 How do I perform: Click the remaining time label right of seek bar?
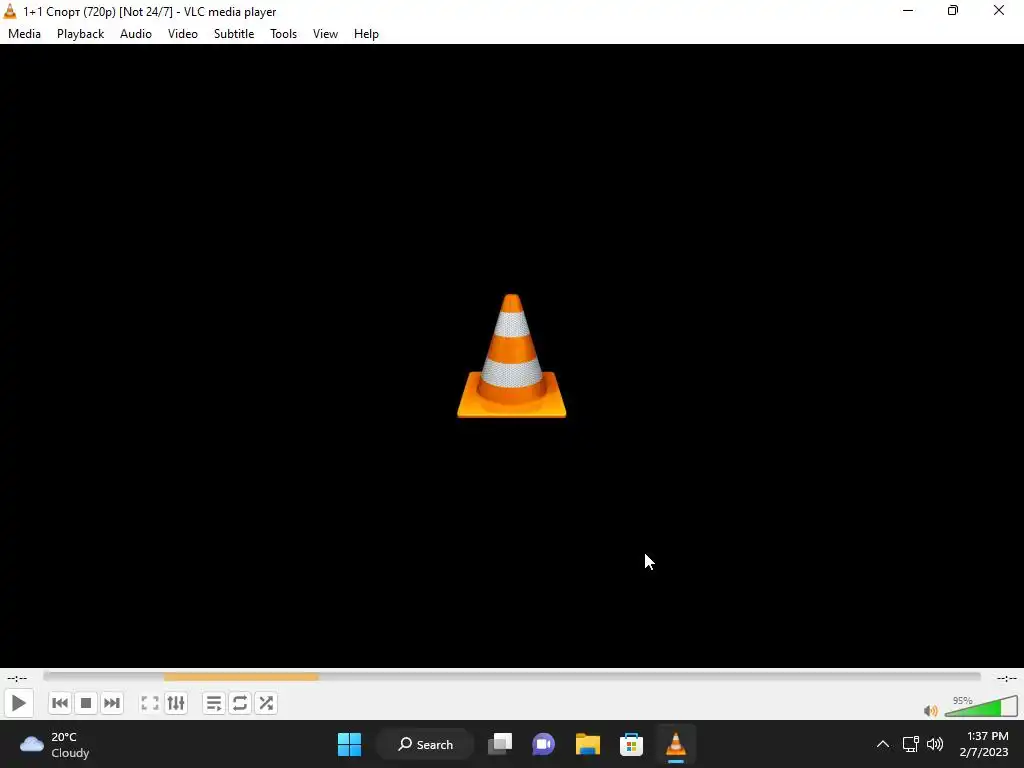[x=1006, y=678]
